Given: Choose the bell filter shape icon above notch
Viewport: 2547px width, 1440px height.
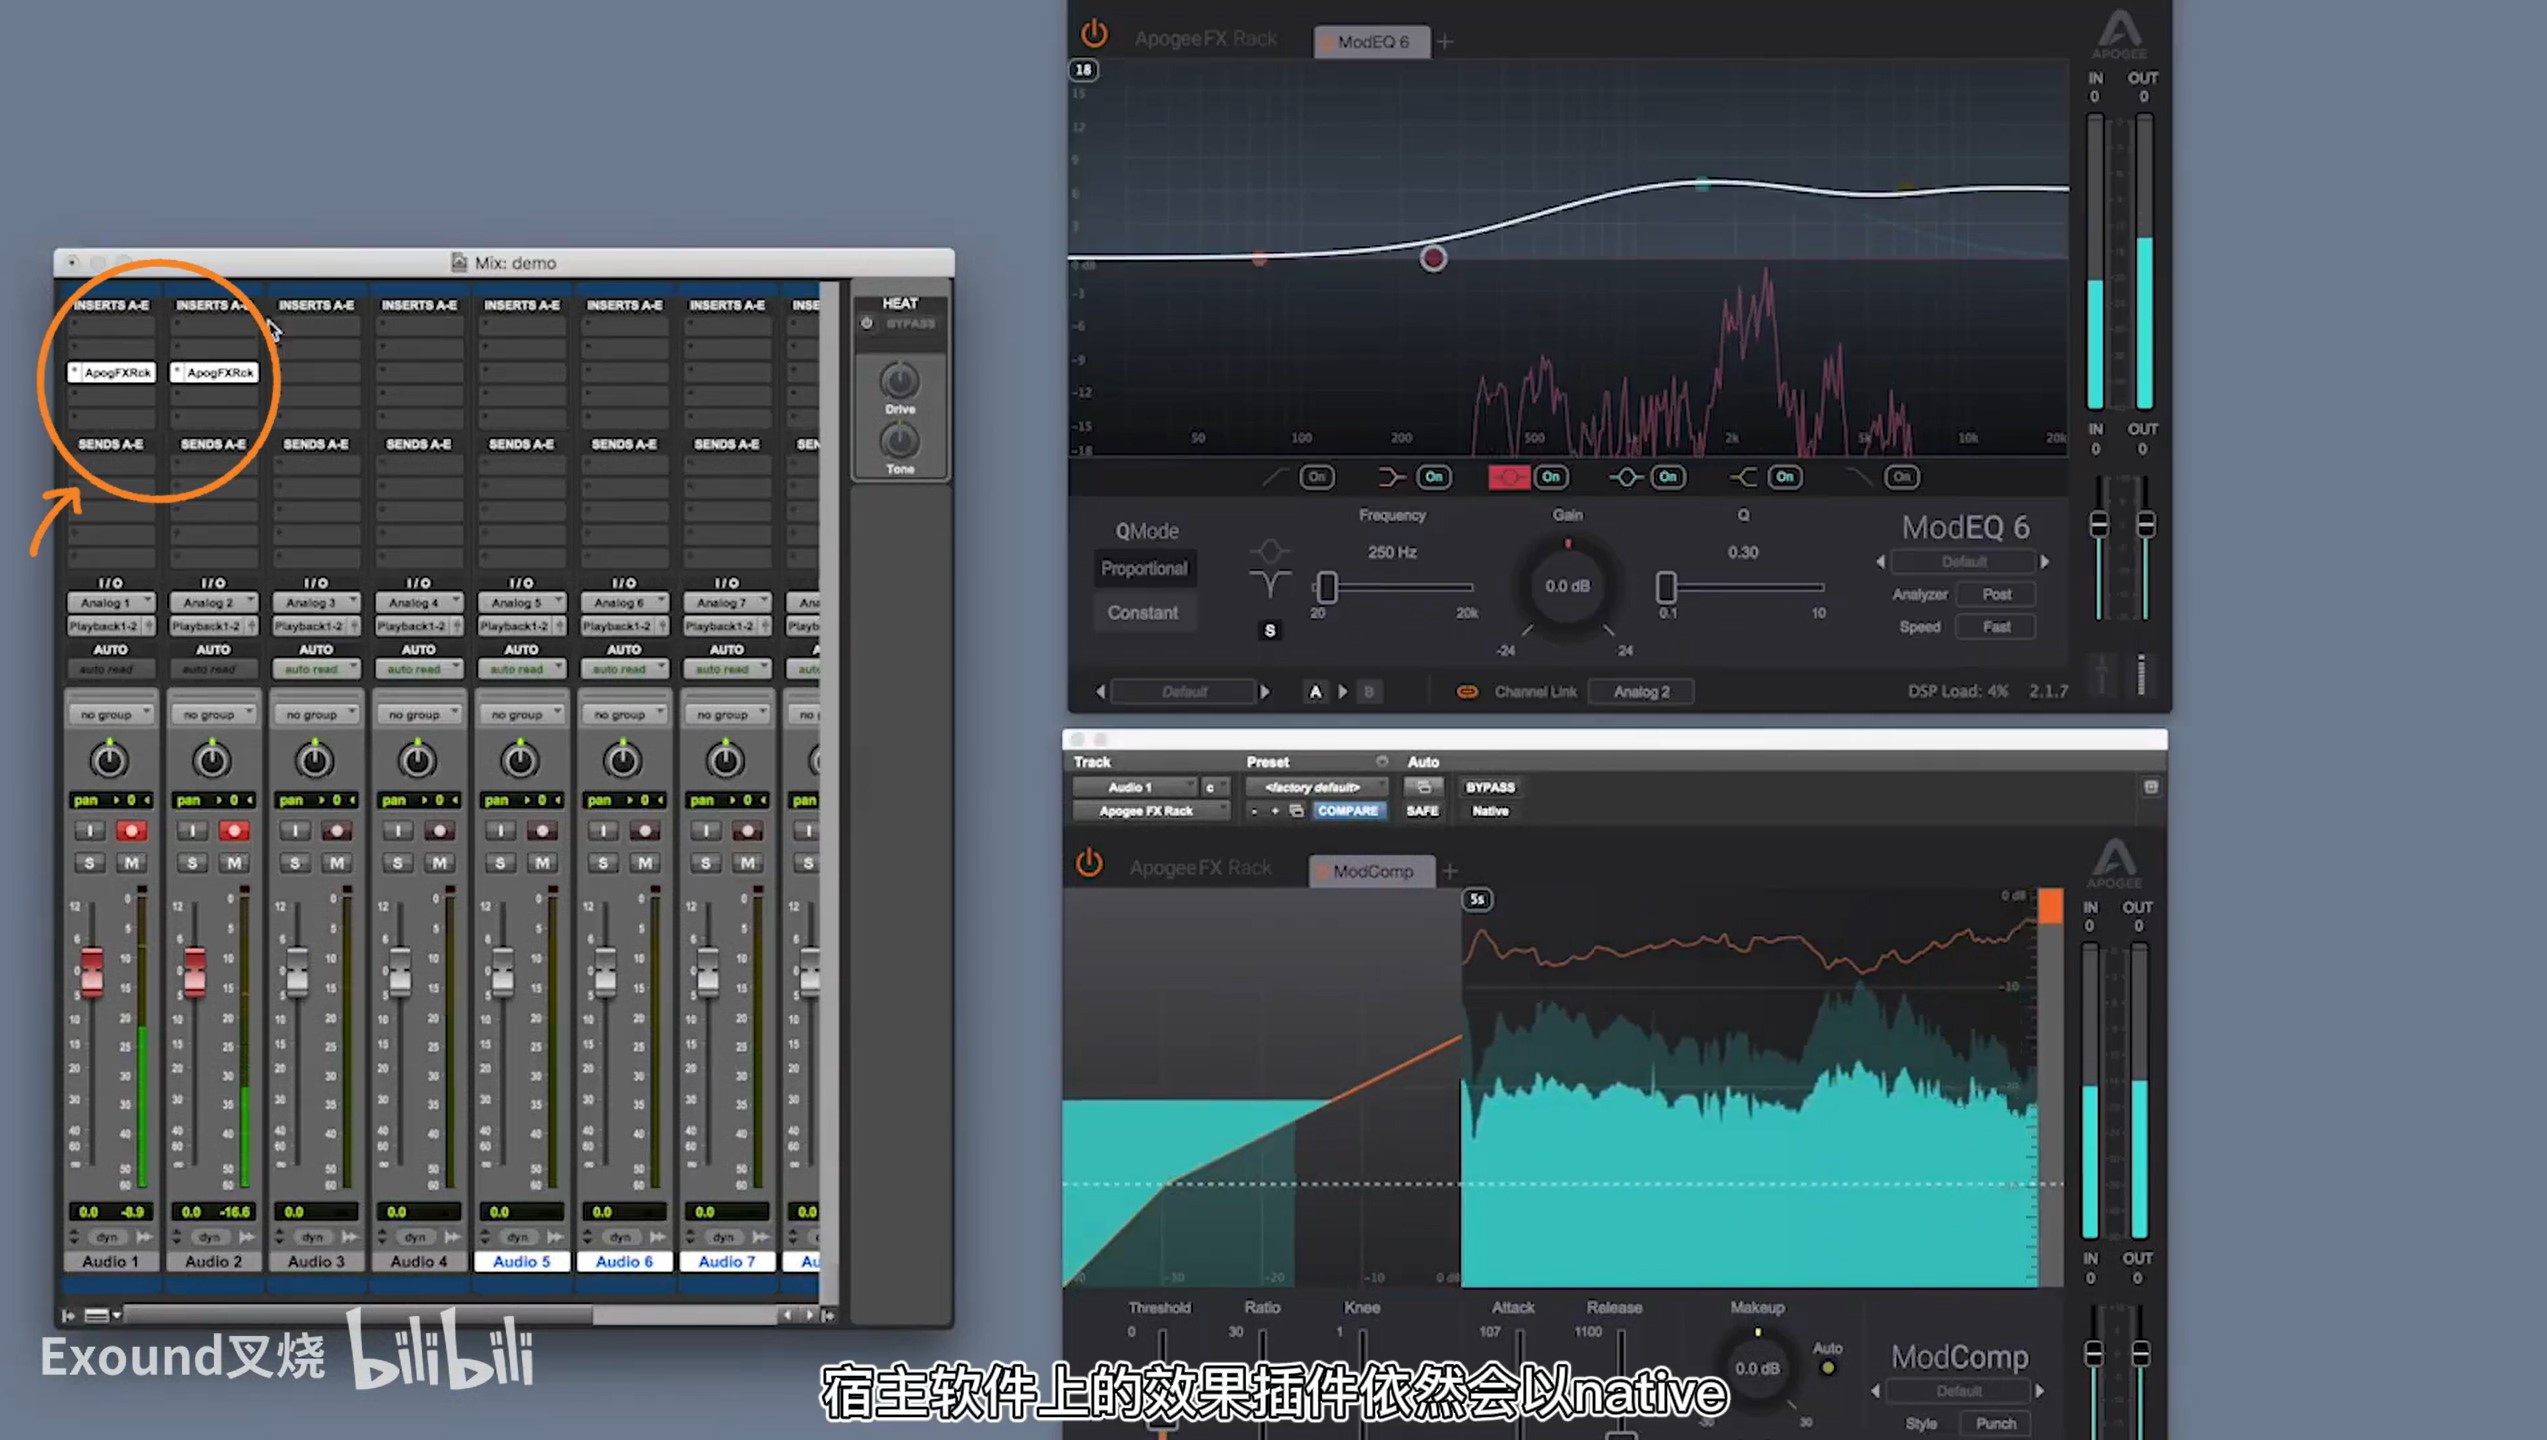Looking at the screenshot, I should (1270, 551).
